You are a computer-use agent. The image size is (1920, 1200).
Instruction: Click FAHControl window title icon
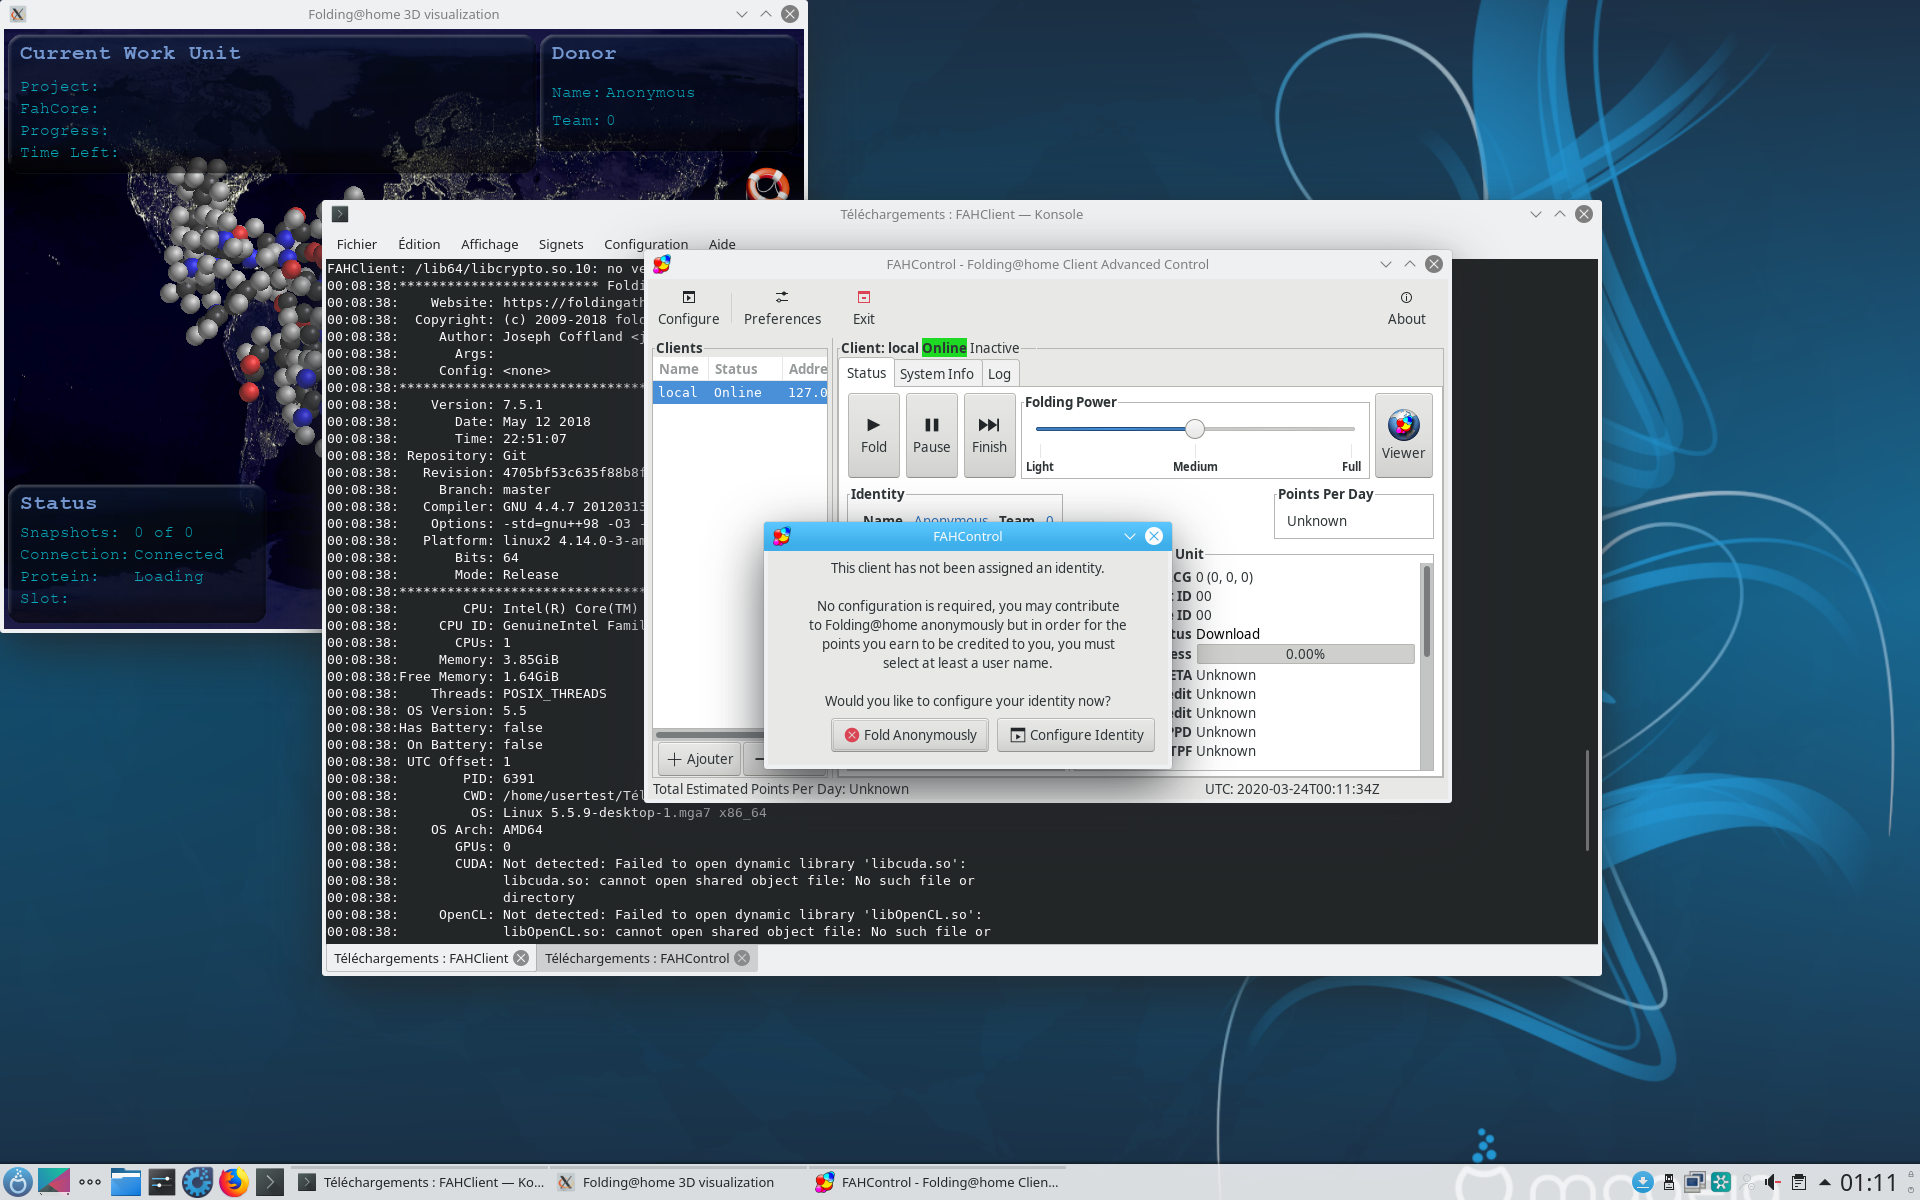pos(662,264)
